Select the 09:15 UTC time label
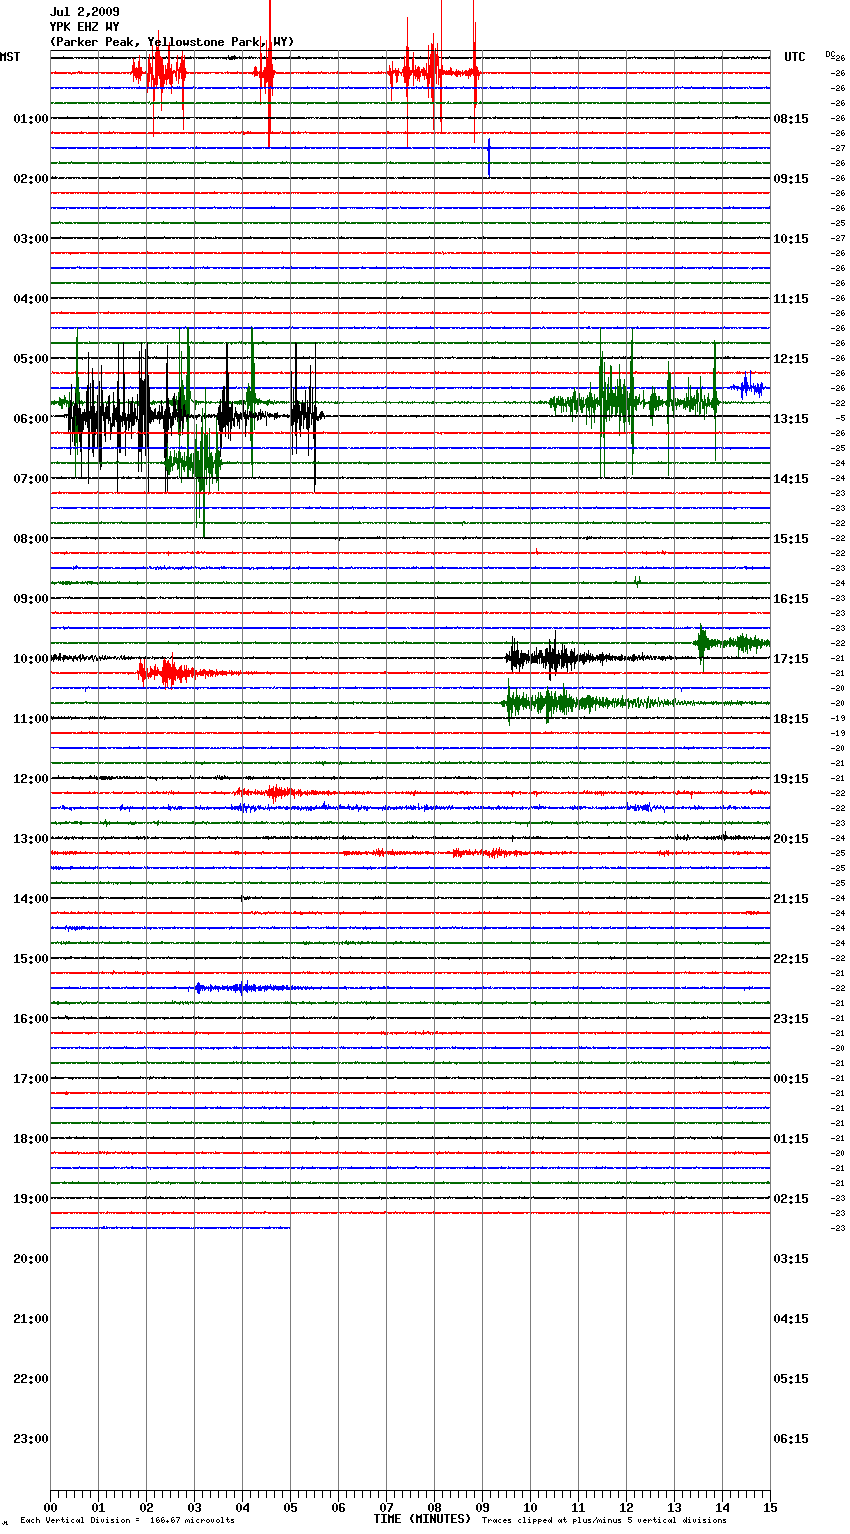Image resolution: width=850 pixels, height=1534 pixels. pyautogui.click(x=791, y=179)
